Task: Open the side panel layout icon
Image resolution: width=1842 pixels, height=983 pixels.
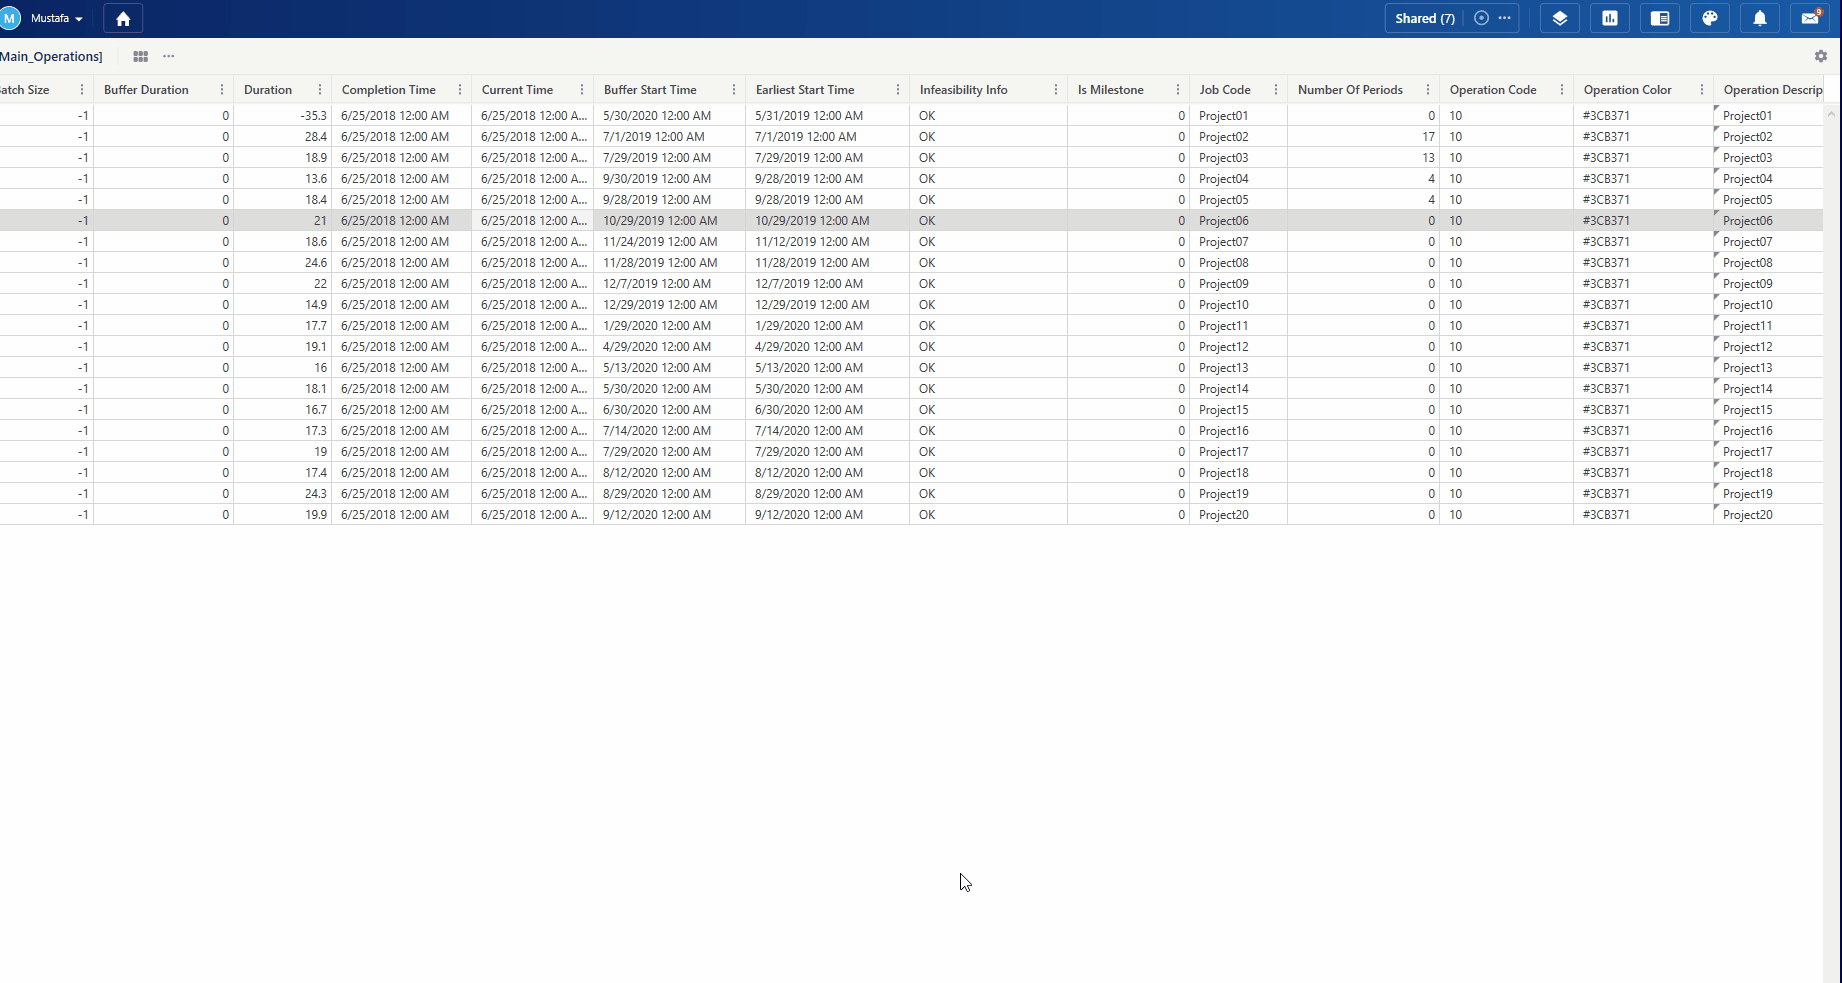Action: (x=1659, y=18)
